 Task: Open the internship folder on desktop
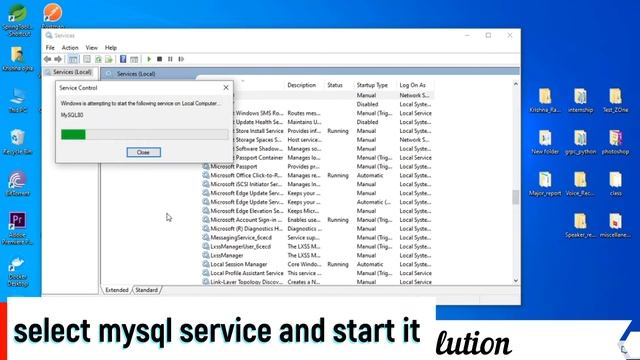tap(580, 100)
